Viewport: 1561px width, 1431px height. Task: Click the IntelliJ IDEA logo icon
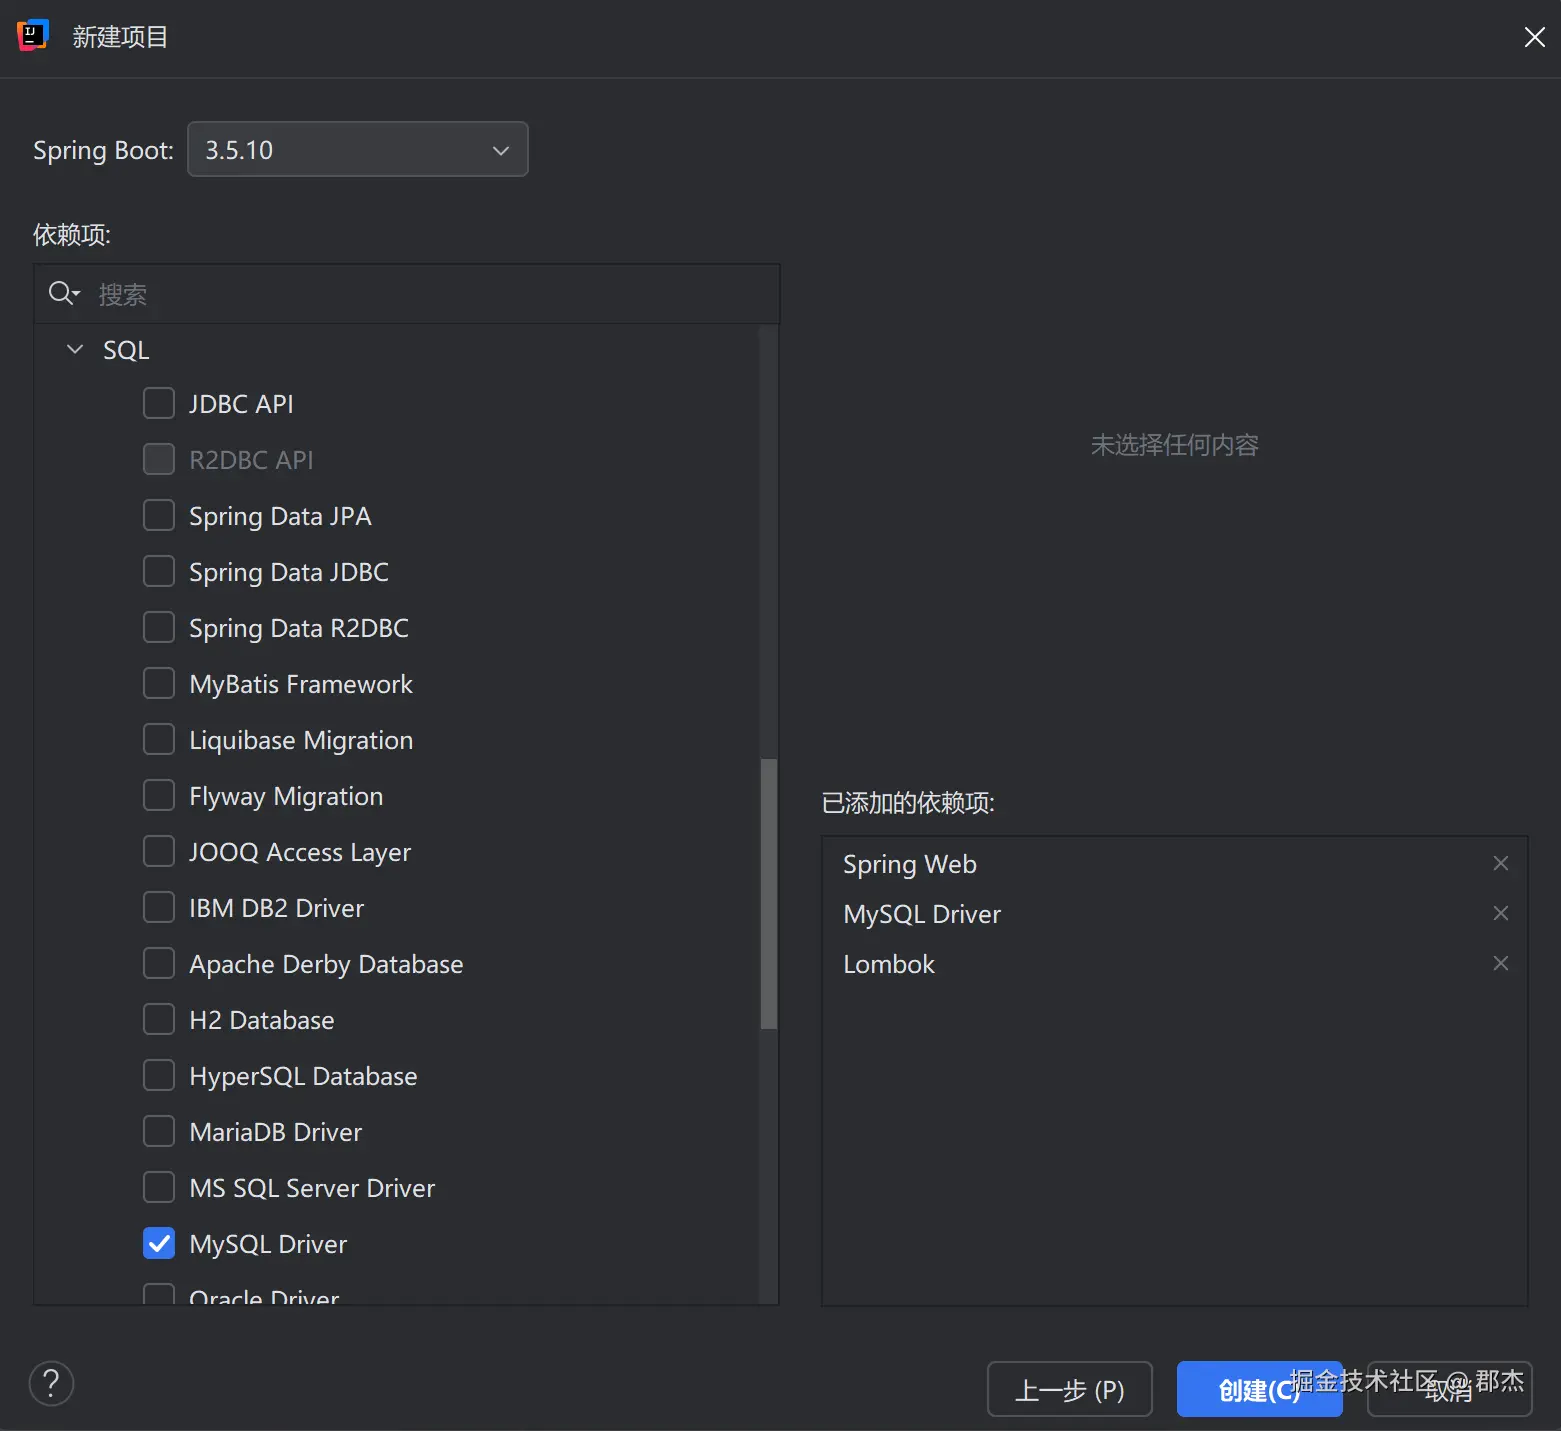33,36
